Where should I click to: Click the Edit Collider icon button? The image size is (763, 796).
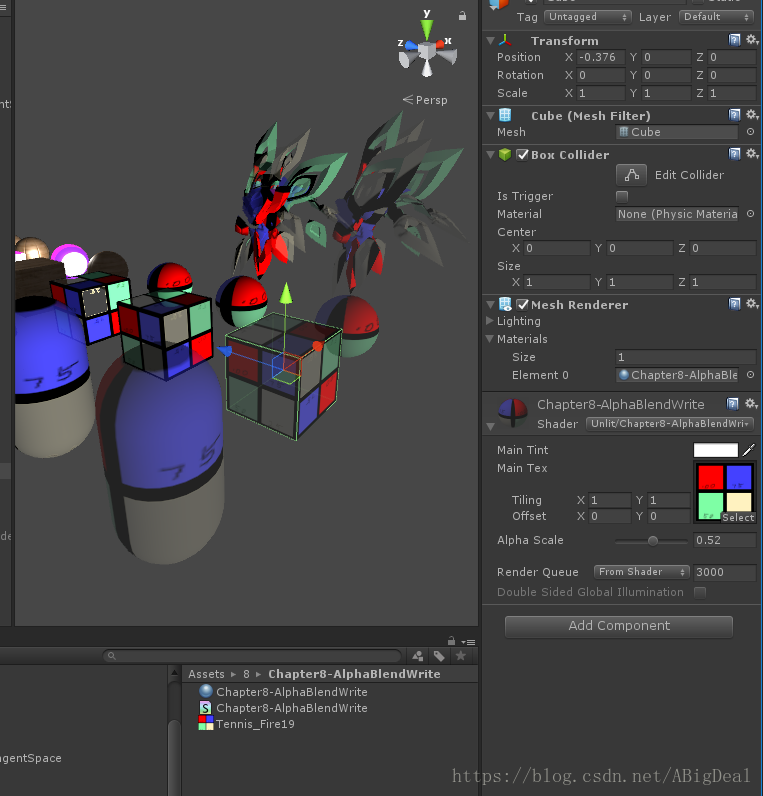(632, 175)
